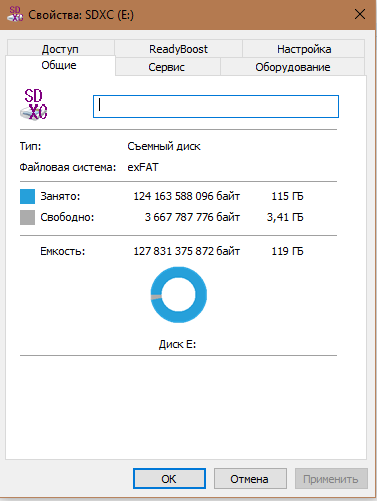Switch to the Доступ tab
This screenshot has width=377, height=501.
[60, 49]
